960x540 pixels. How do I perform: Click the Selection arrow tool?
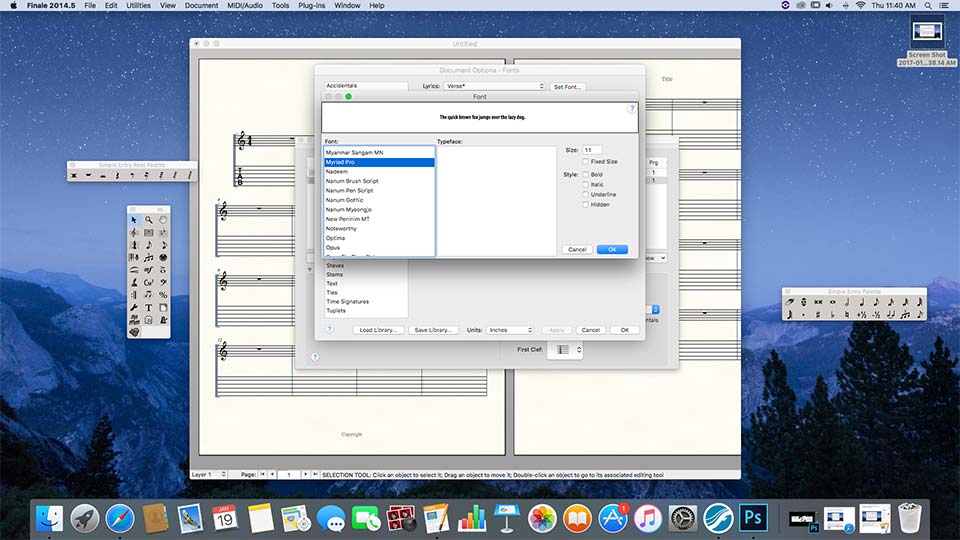pos(134,220)
